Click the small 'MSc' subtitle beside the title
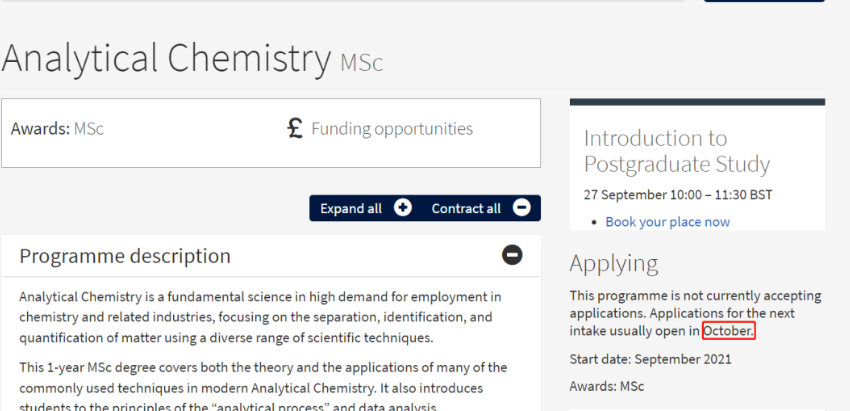Screen dimensions: 850x411 click(x=361, y=63)
